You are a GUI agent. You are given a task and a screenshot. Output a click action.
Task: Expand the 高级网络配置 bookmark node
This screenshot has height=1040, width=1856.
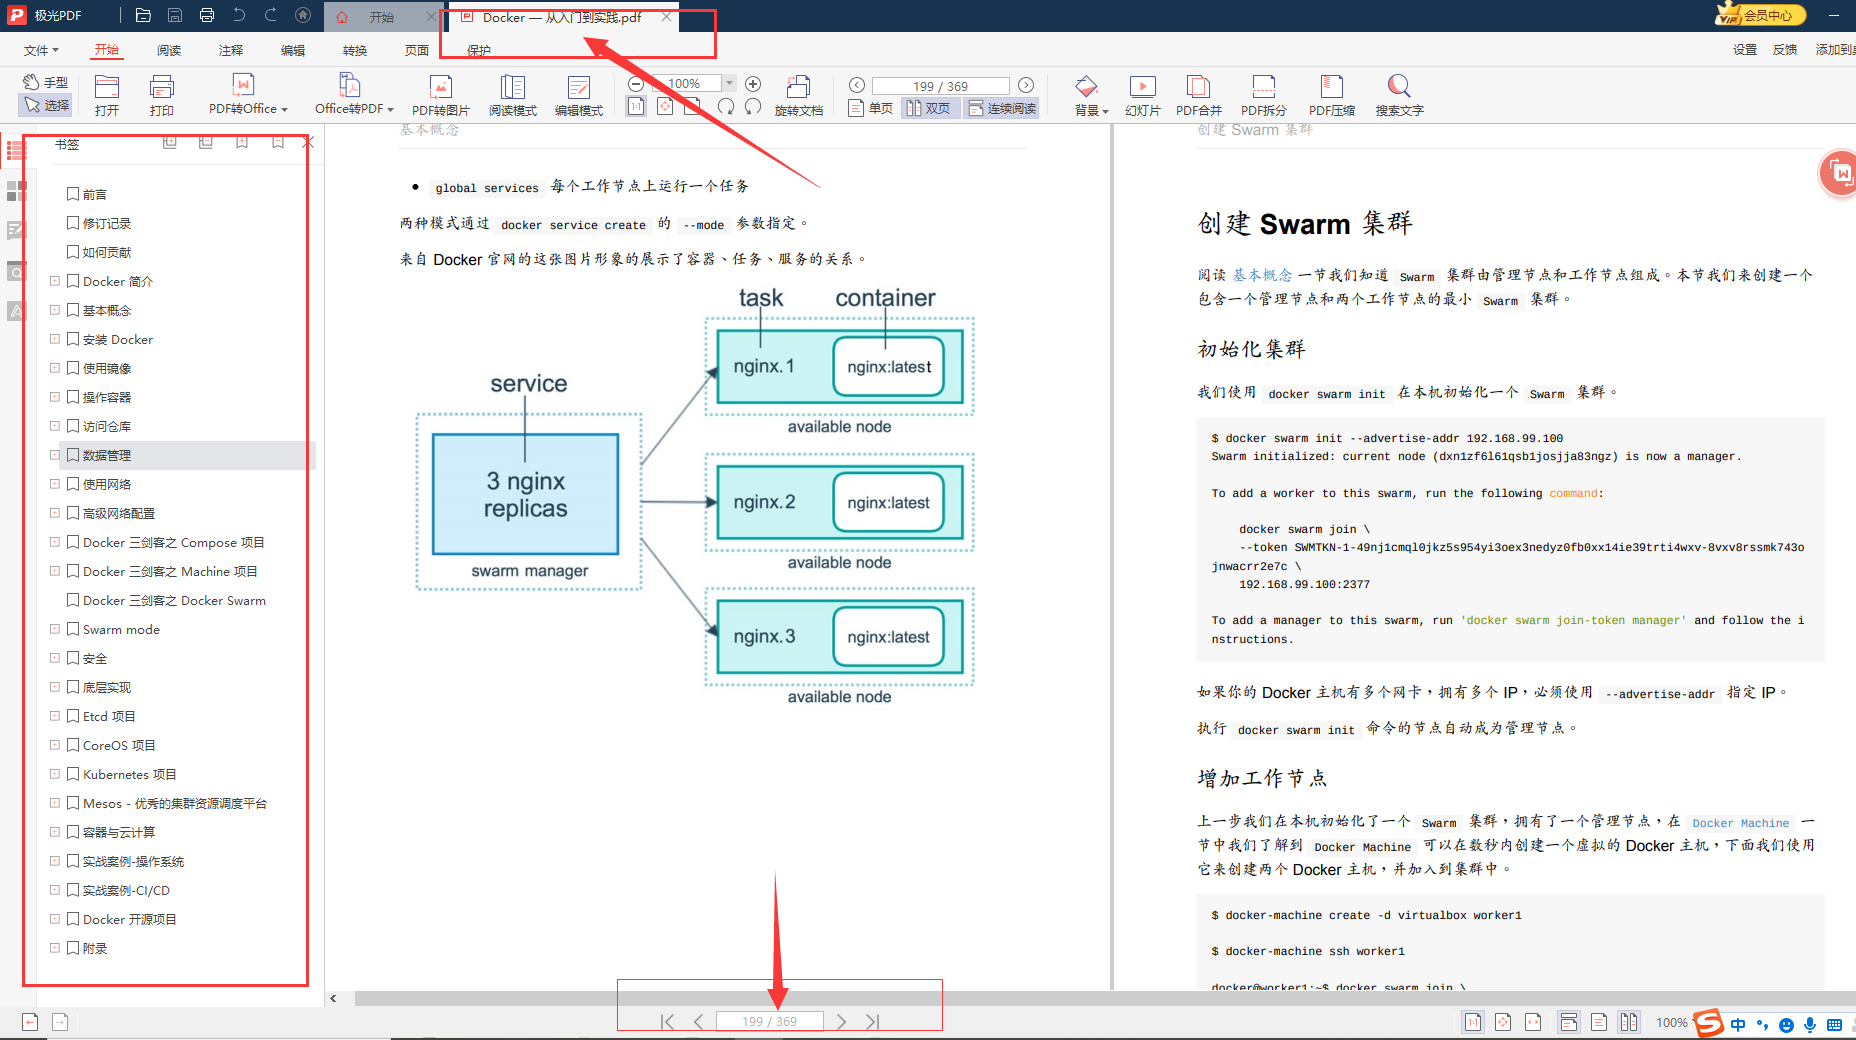(55, 513)
